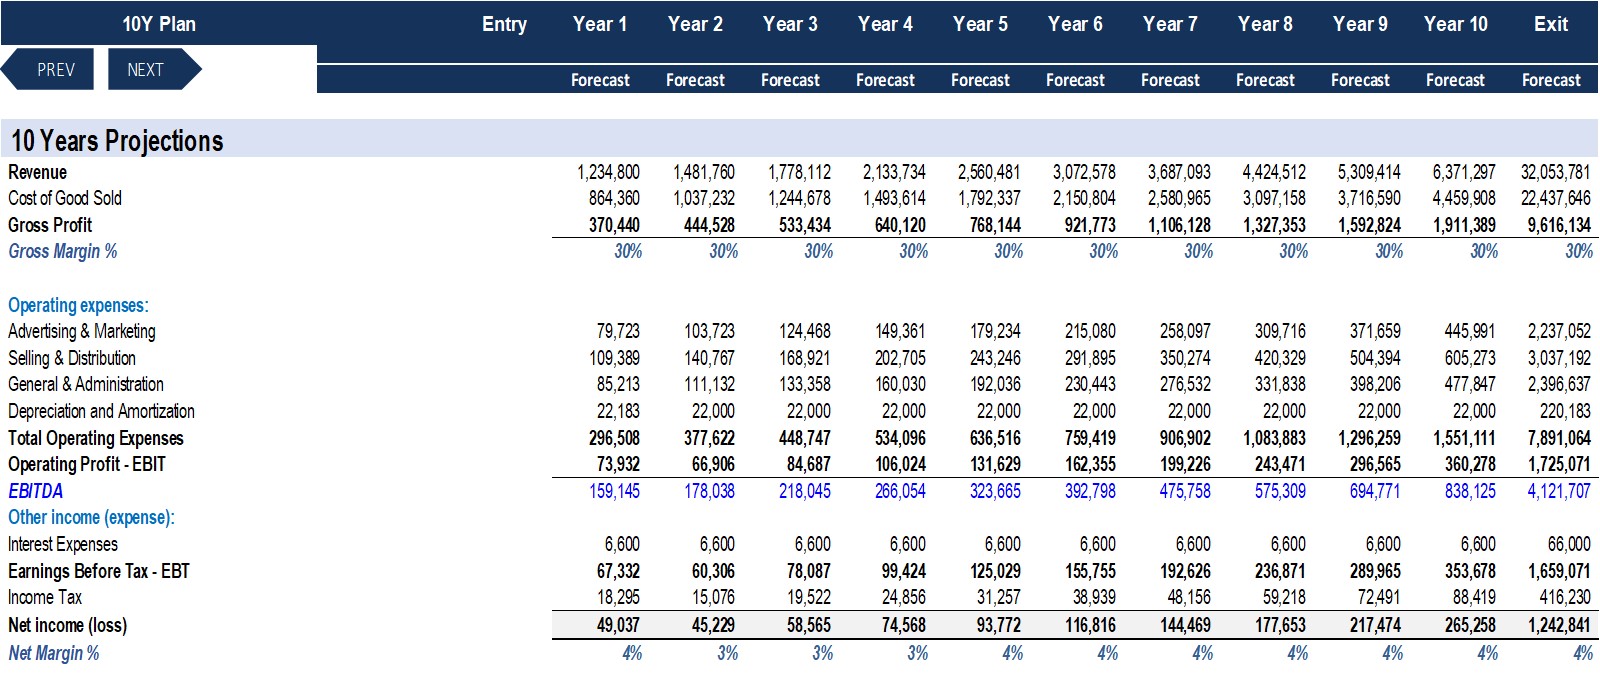Select the Net income (loss) label

(68, 625)
